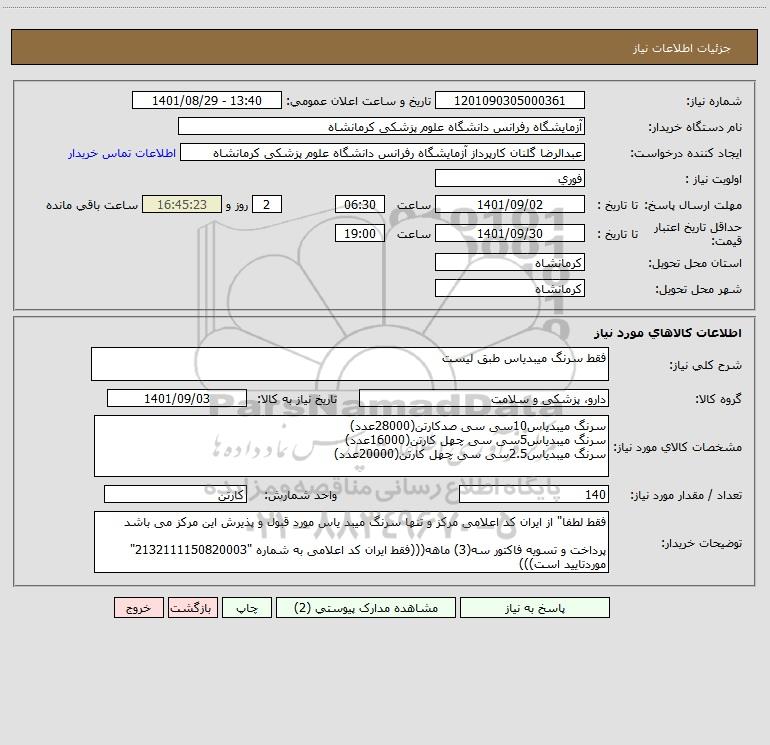This screenshot has height=745, width=770.
Task: Click the unit field showing کارتن
Action: 175,495
